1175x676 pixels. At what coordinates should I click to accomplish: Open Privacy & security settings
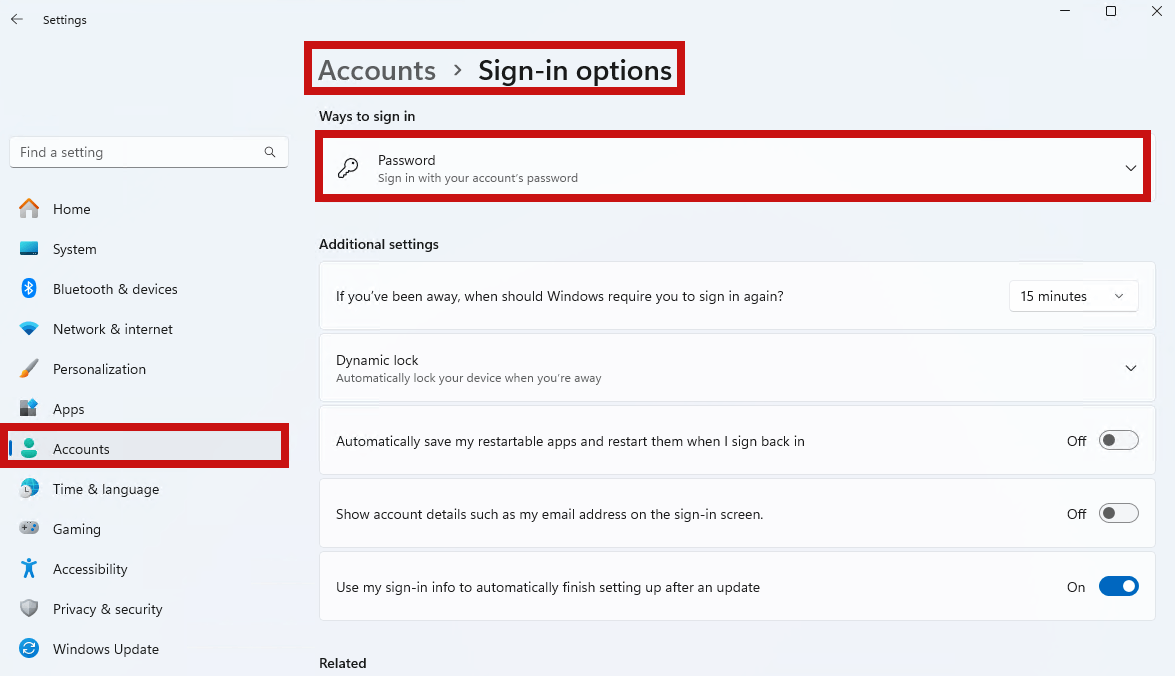click(x=108, y=609)
